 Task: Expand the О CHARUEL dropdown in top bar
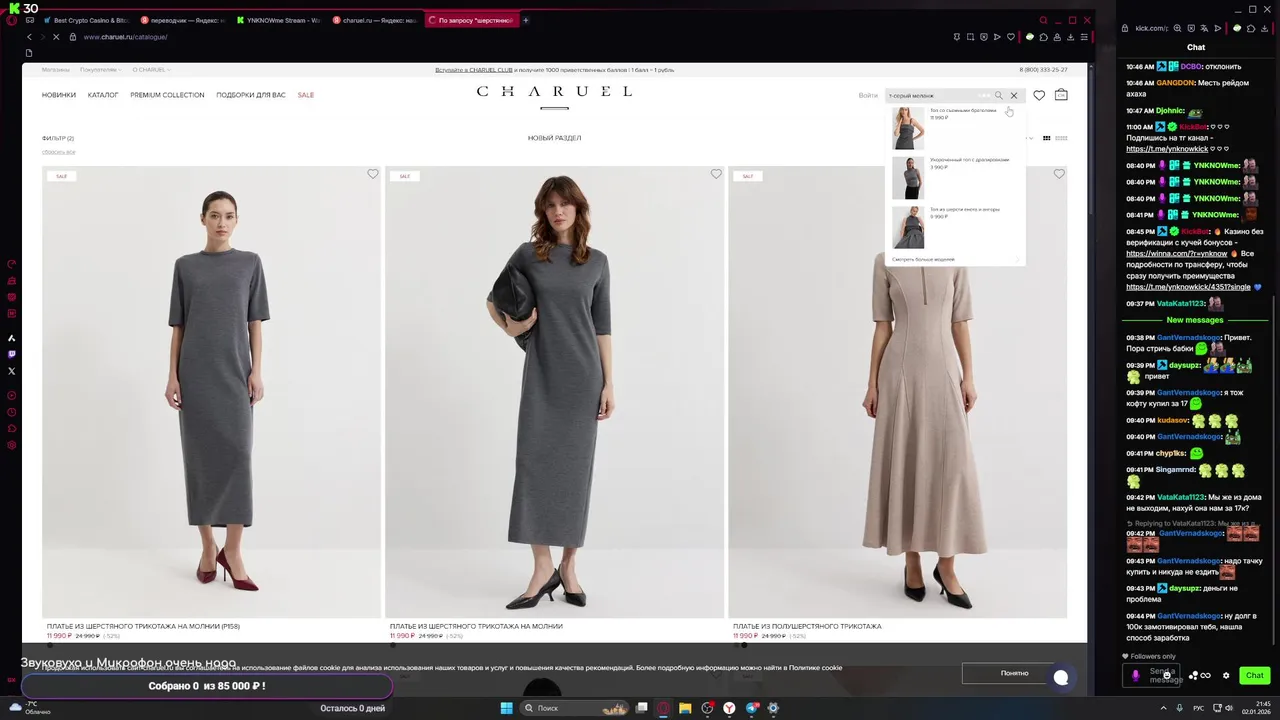152,70
